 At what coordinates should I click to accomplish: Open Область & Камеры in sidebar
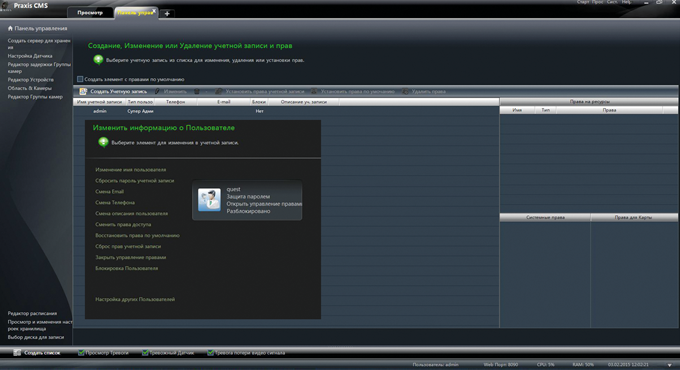29,88
